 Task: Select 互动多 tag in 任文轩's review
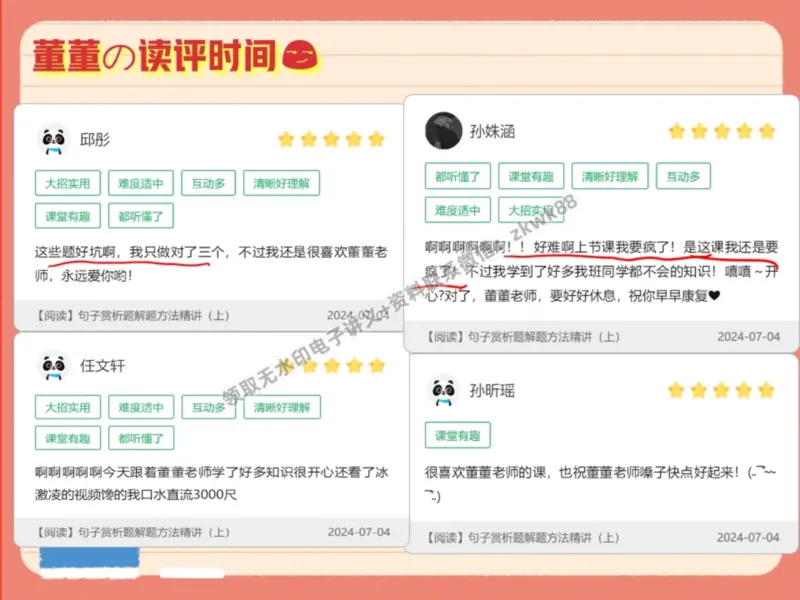pyautogui.click(x=209, y=407)
